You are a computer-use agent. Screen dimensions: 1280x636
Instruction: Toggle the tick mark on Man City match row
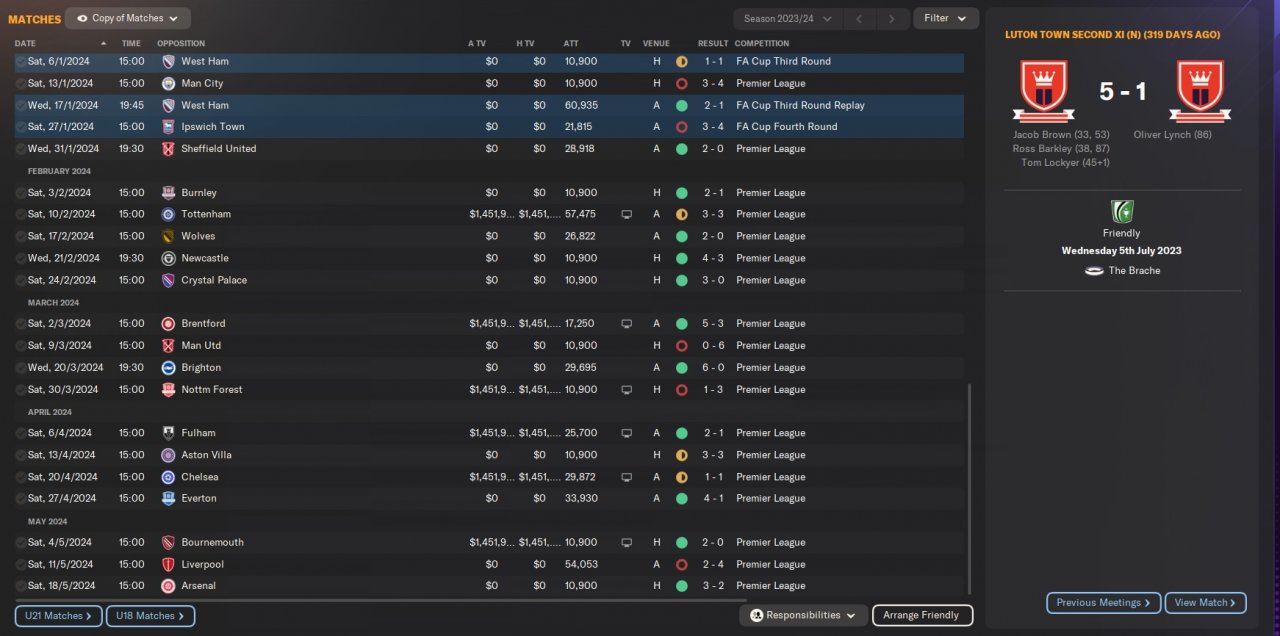20,83
